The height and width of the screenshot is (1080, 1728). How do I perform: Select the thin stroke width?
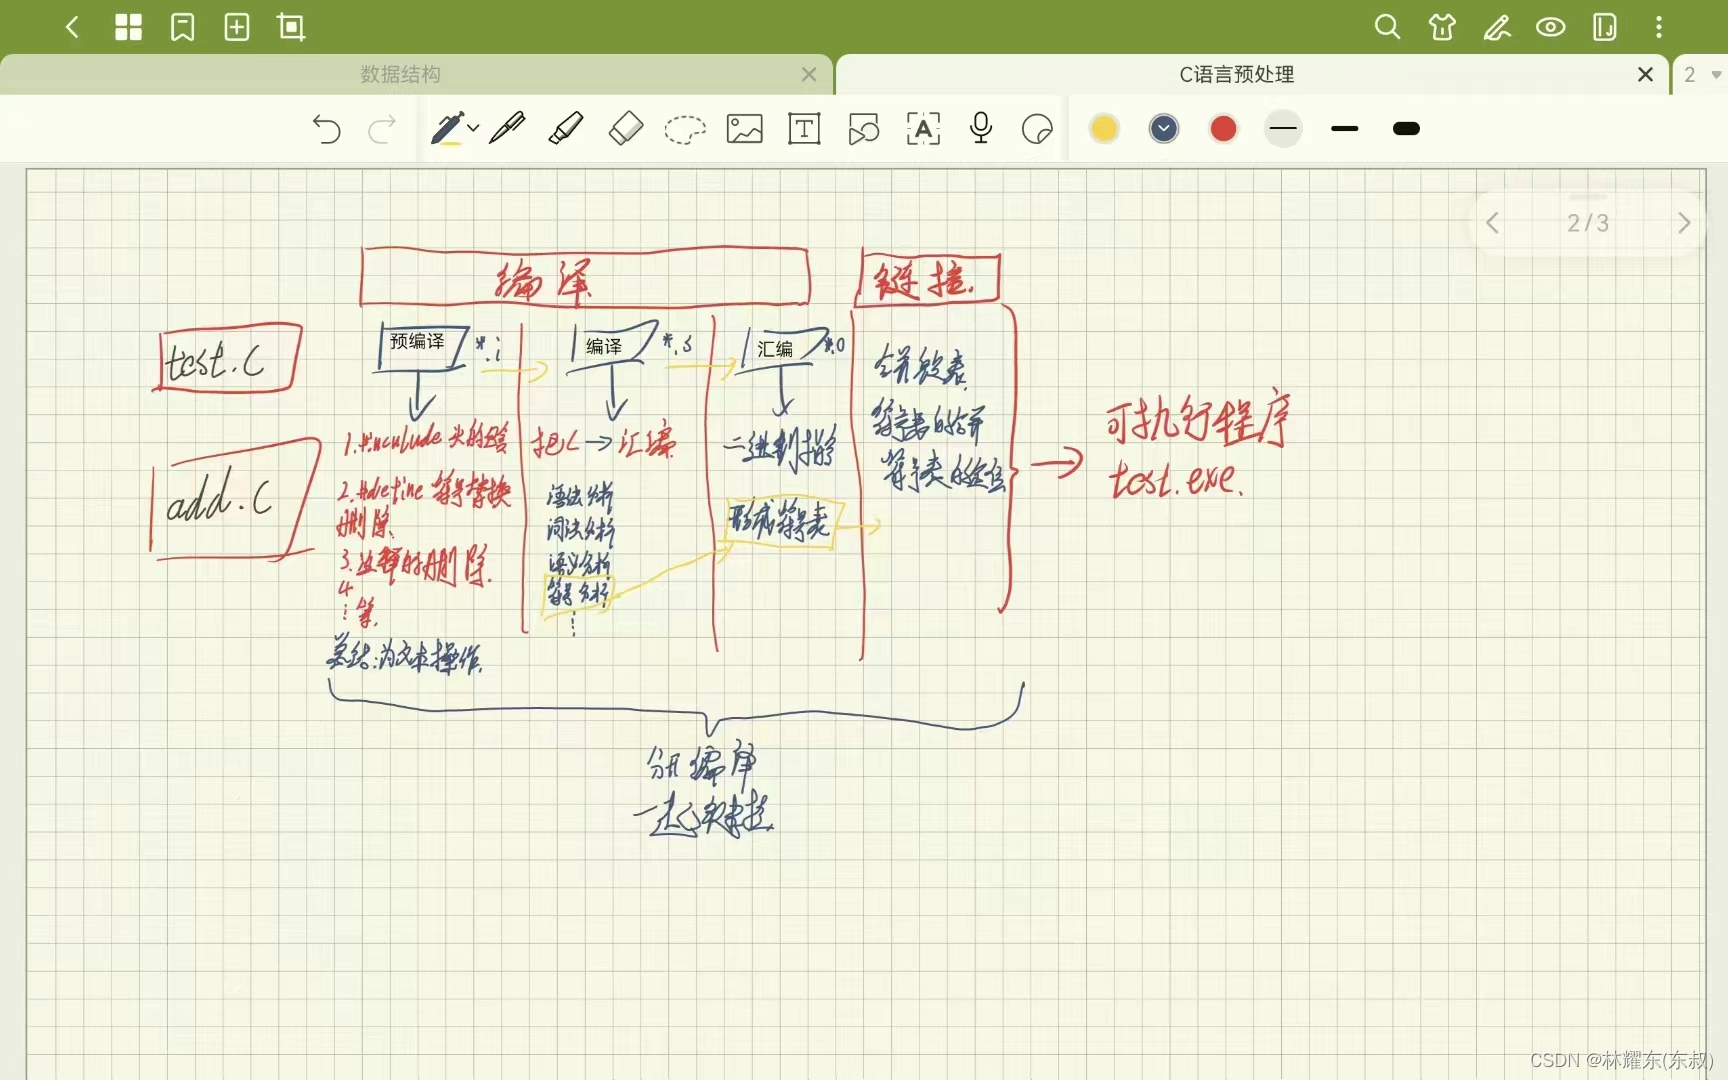pyautogui.click(x=1283, y=128)
